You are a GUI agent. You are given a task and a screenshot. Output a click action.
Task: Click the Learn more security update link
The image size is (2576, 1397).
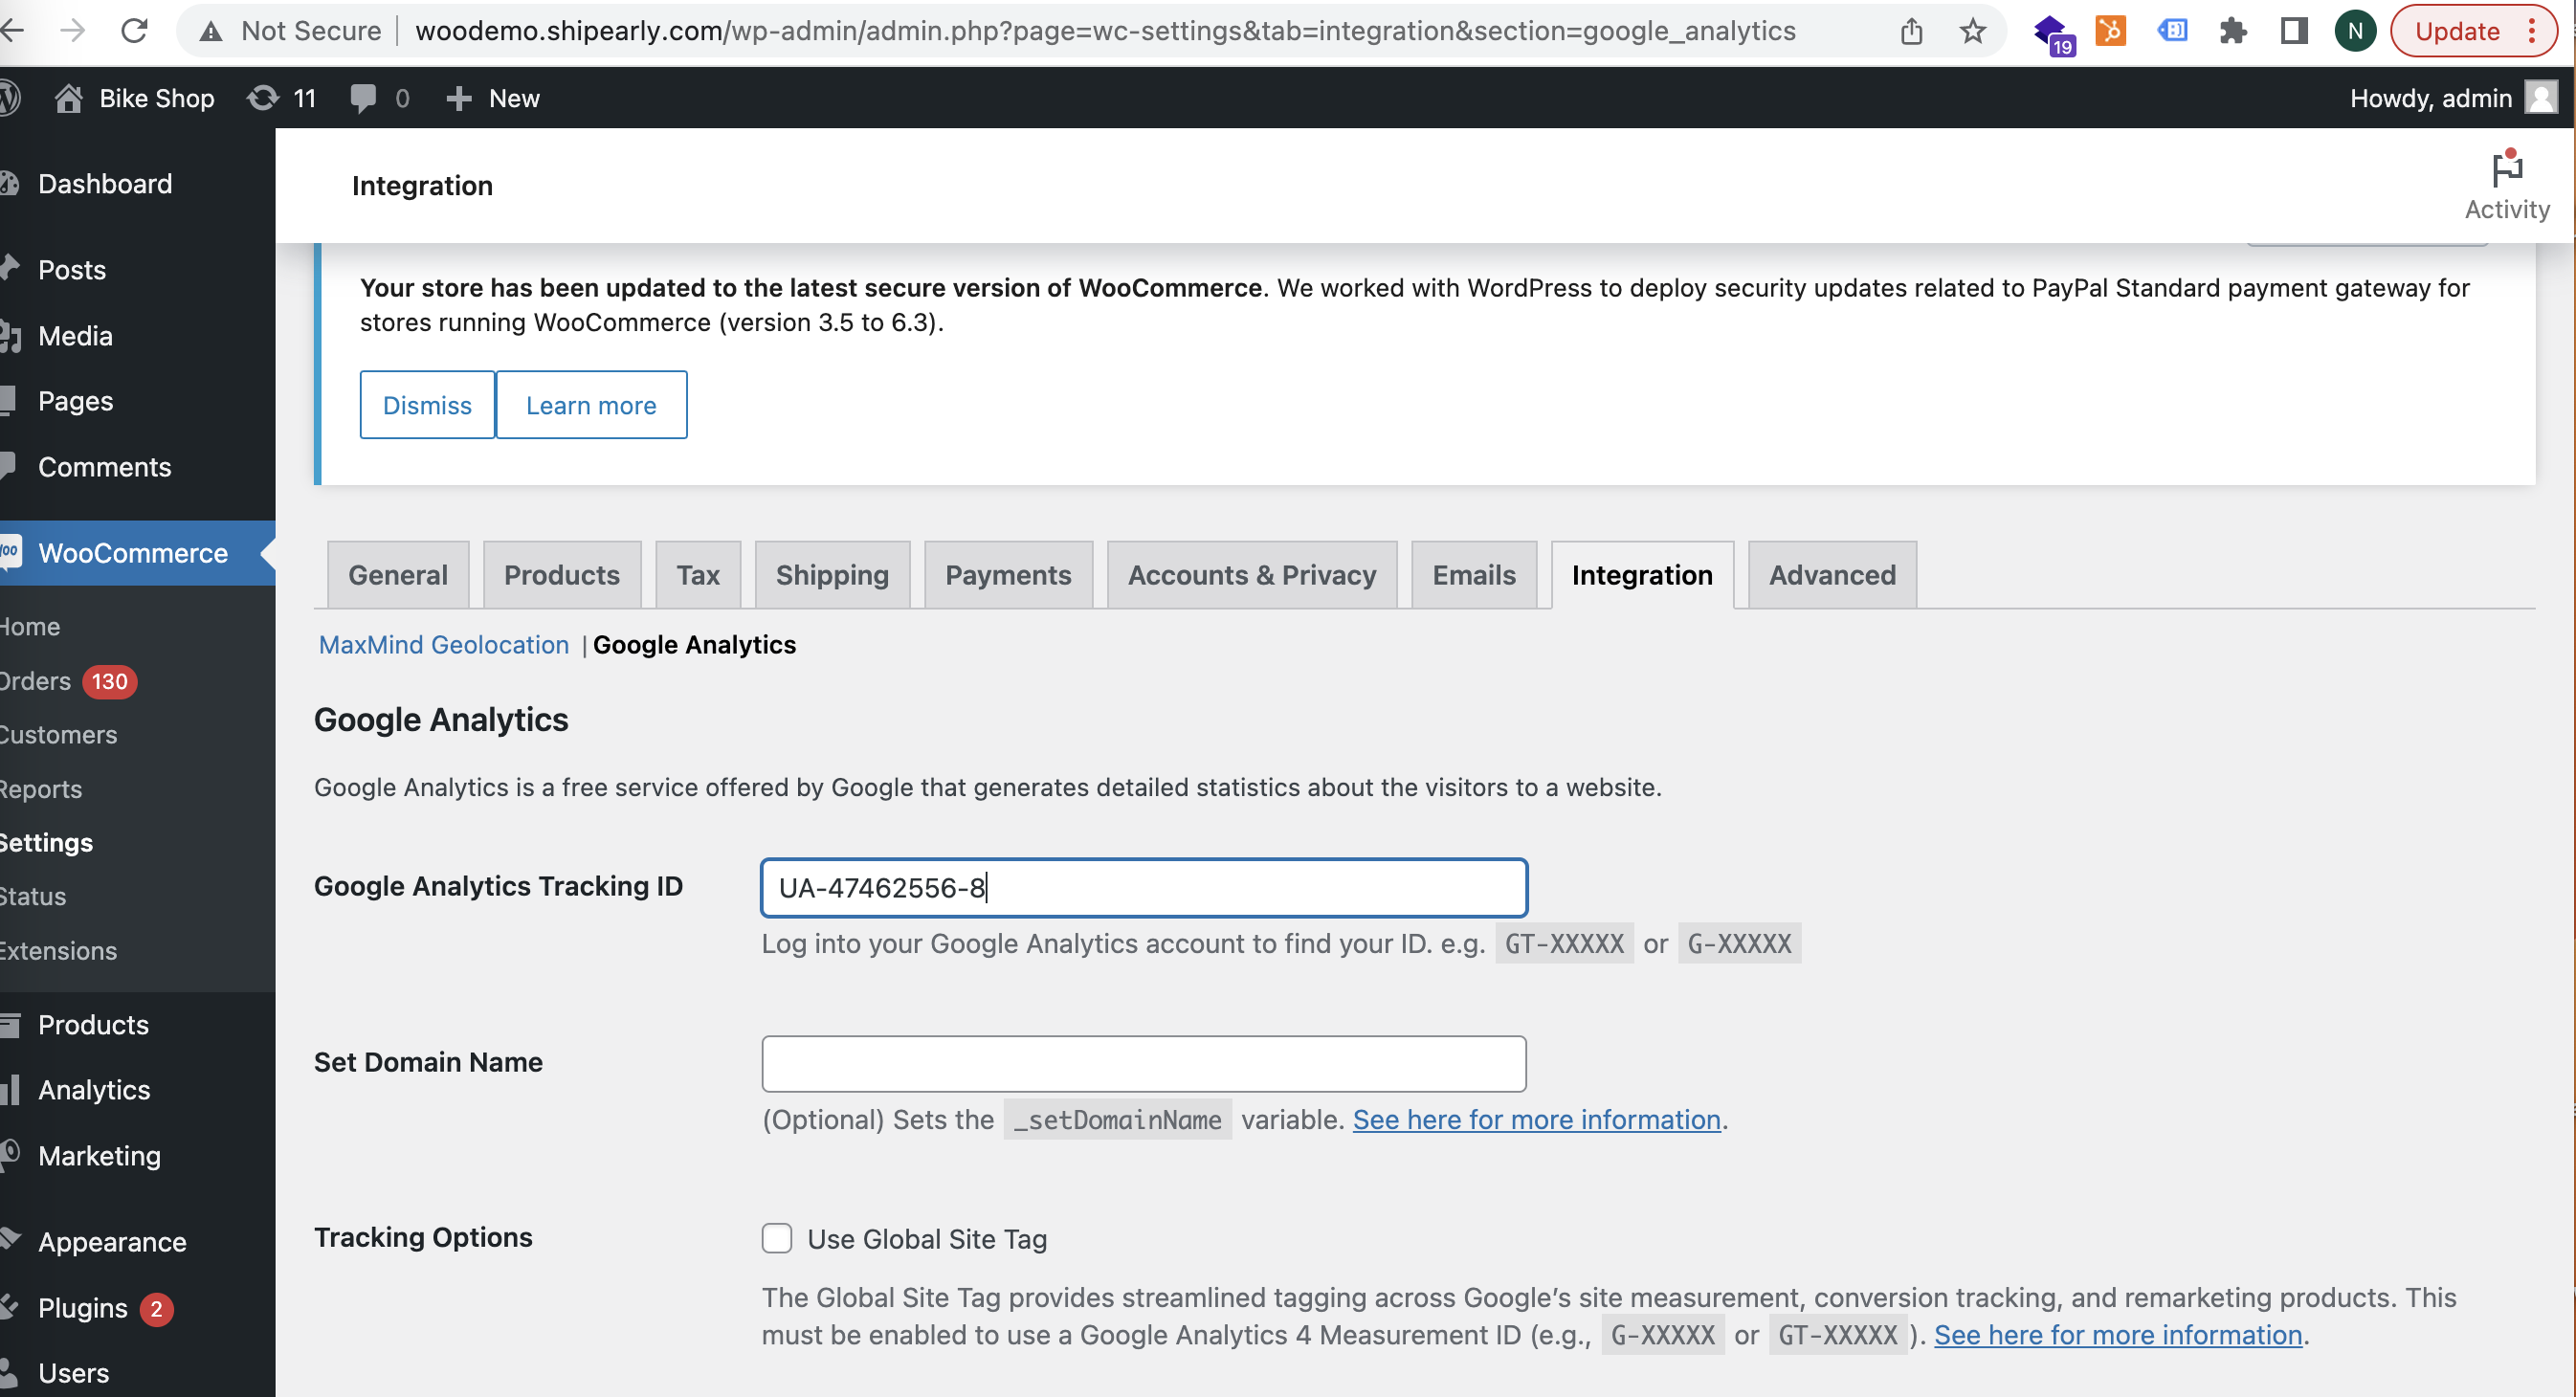tap(591, 405)
